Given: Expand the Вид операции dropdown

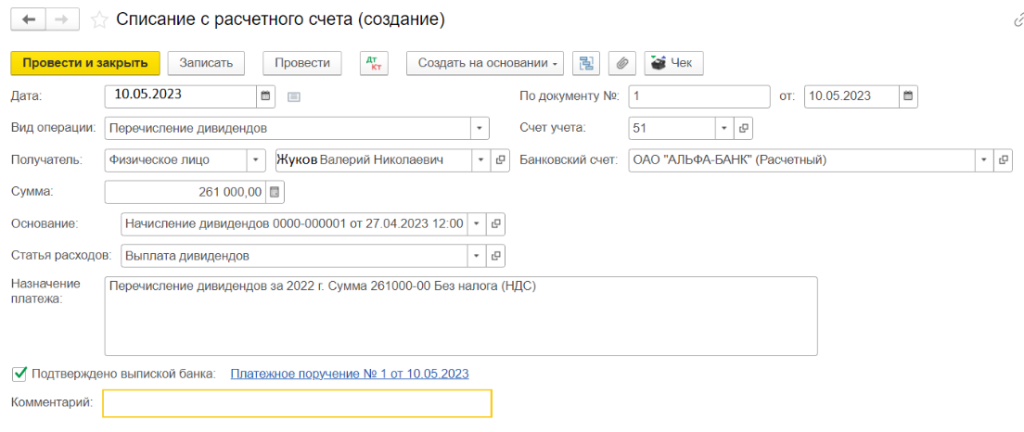Looking at the screenshot, I should tap(479, 128).
